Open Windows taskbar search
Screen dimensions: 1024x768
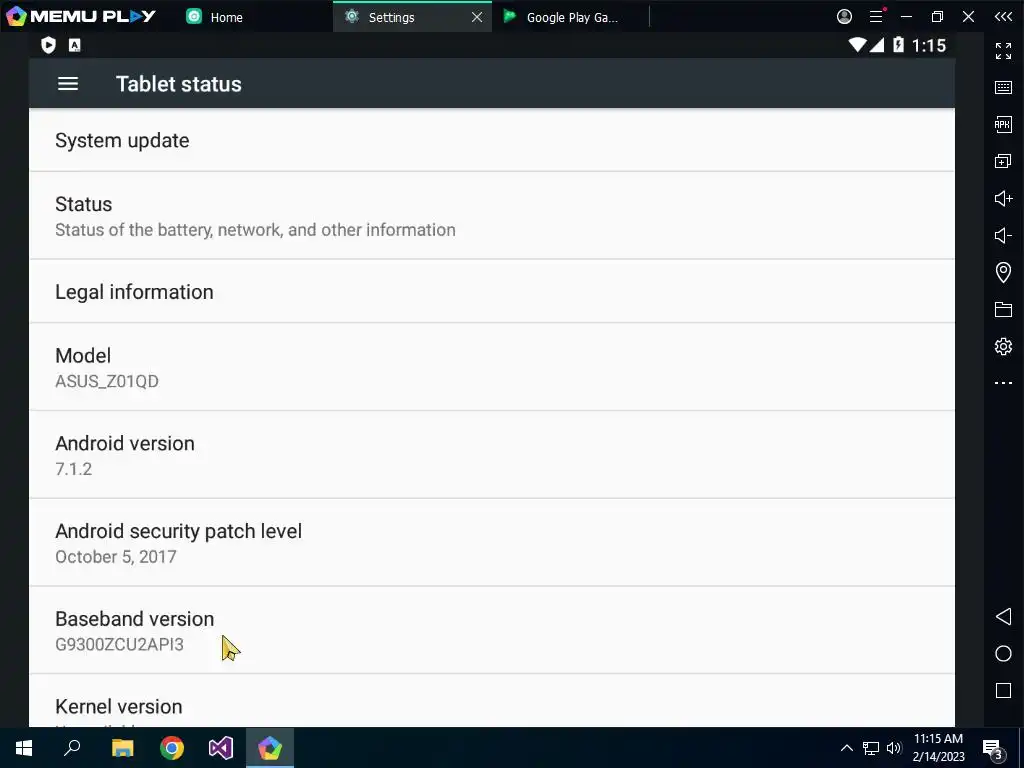click(x=72, y=748)
